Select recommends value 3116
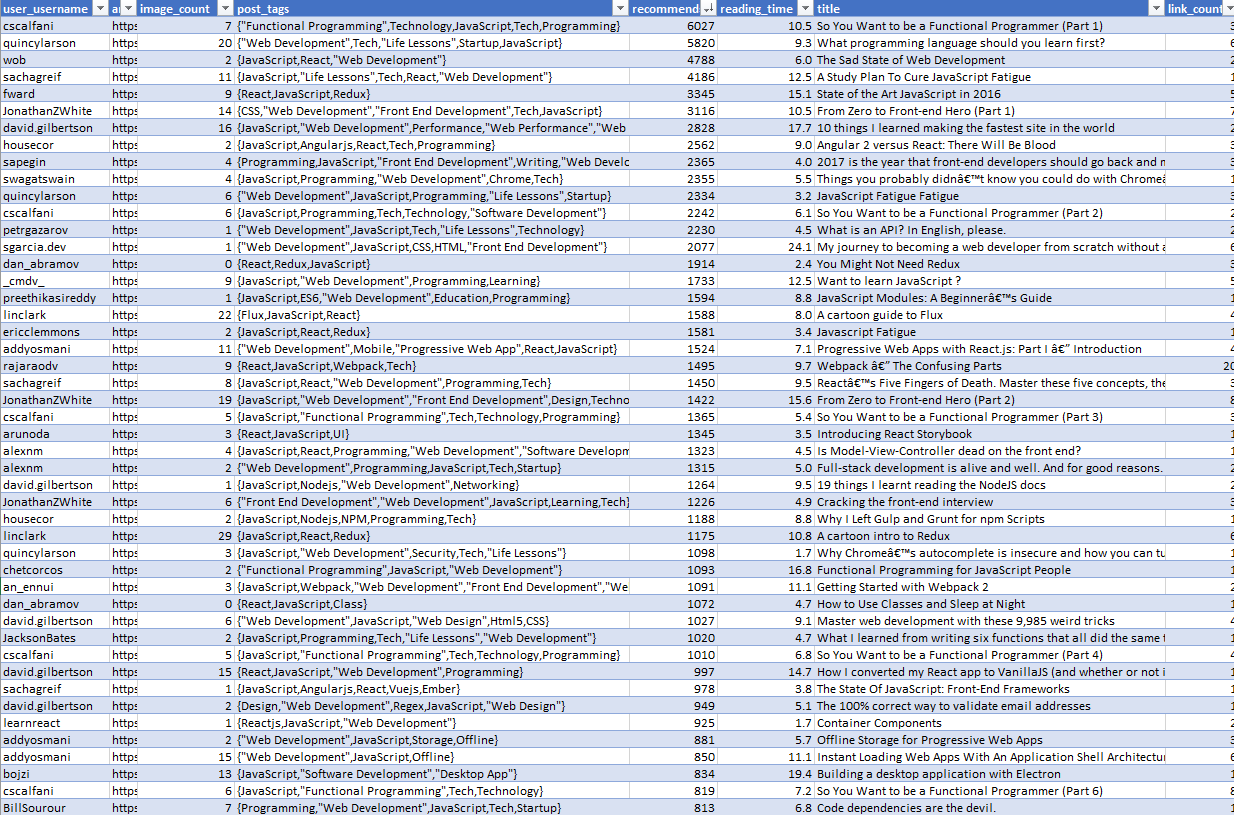 (701, 111)
